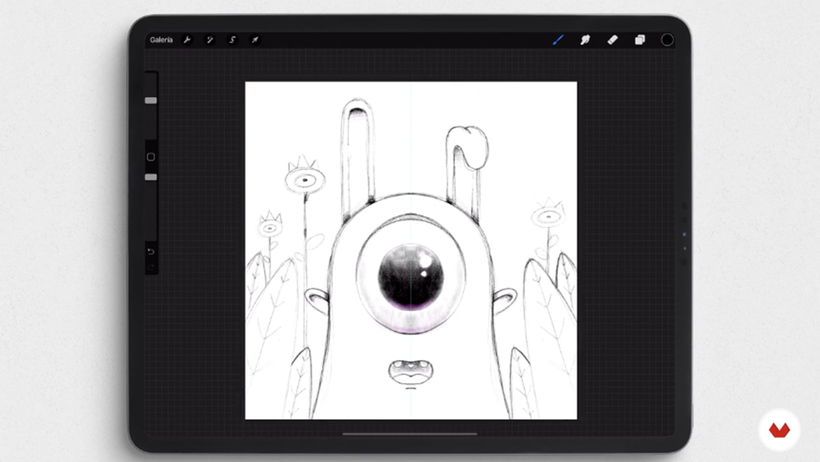The height and width of the screenshot is (462, 820).
Task: Select the Eraser tool
Action: [x=612, y=40]
